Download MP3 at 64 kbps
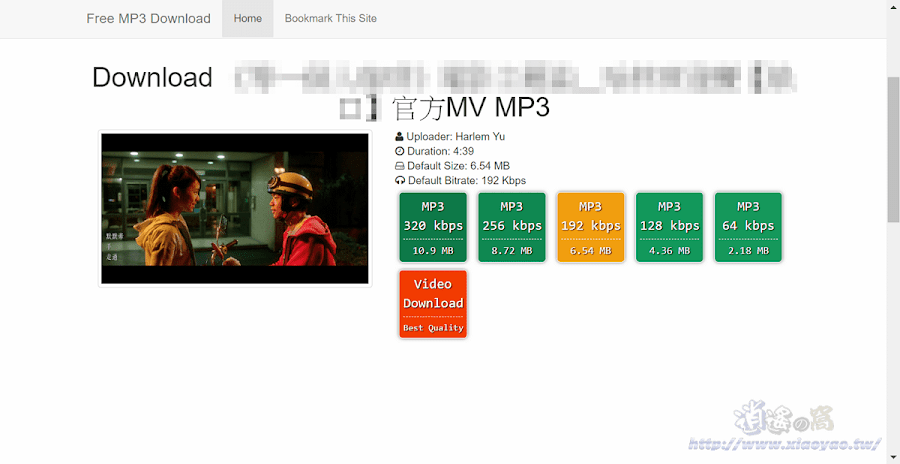This screenshot has width=900, height=464. (x=748, y=227)
